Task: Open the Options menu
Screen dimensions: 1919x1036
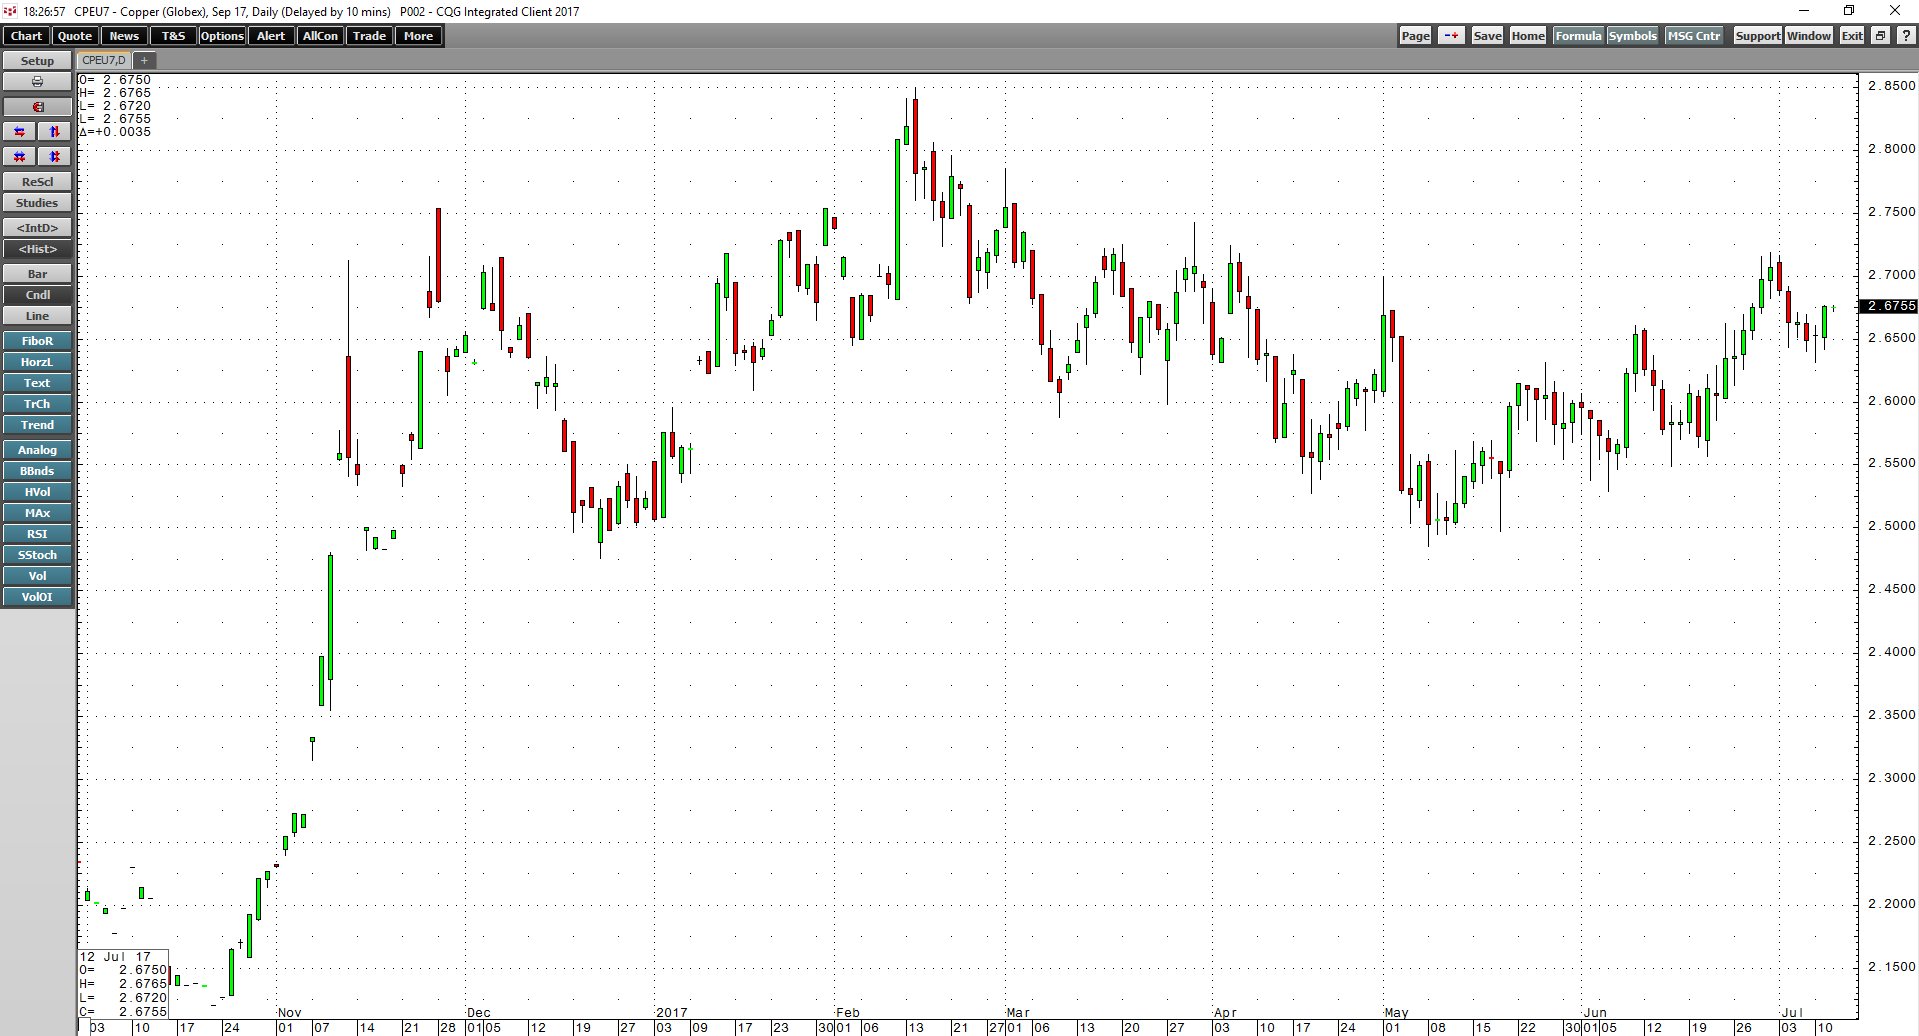Action: click(x=222, y=36)
